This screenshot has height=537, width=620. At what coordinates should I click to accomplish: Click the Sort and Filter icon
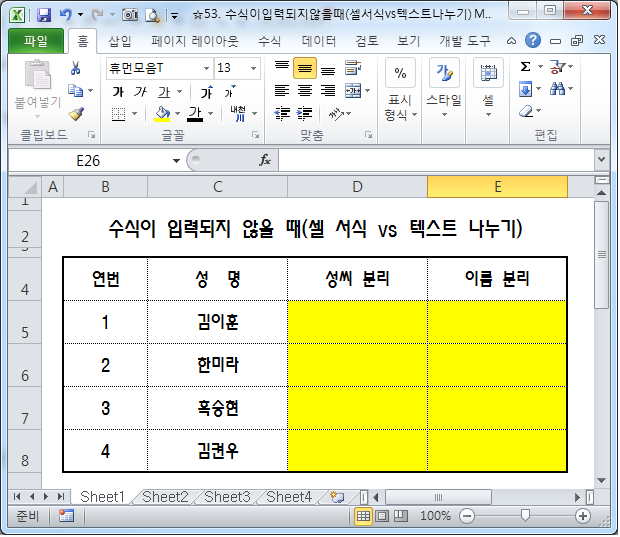pos(557,66)
